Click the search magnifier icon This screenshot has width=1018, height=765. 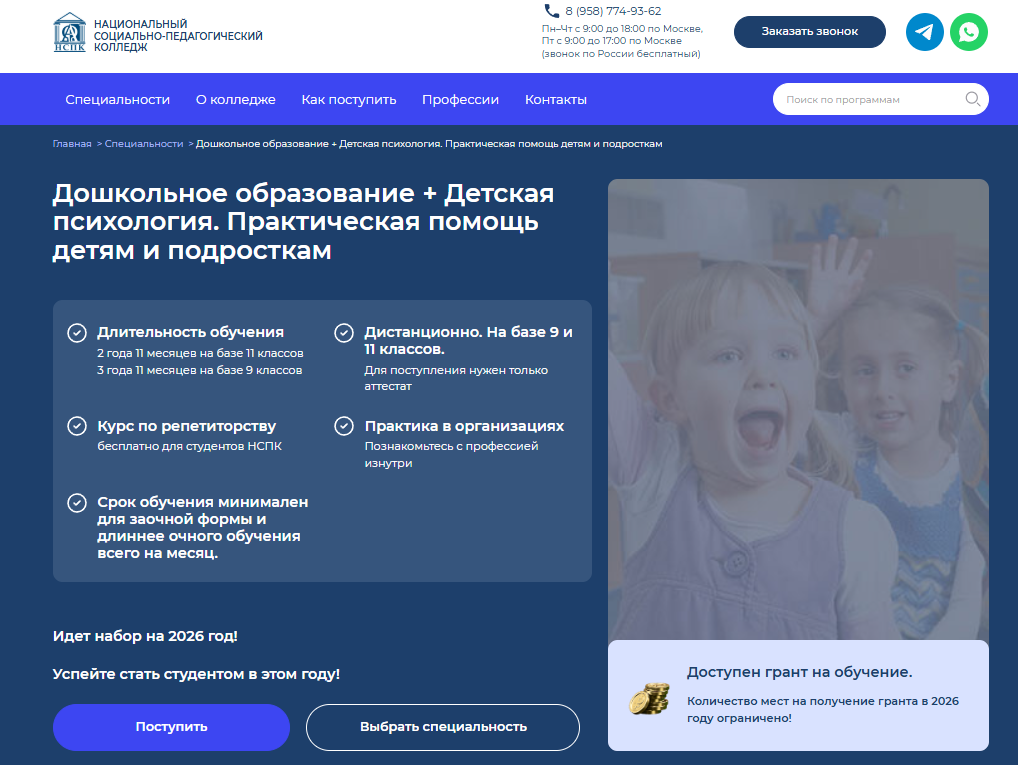(x=973, y=99)
